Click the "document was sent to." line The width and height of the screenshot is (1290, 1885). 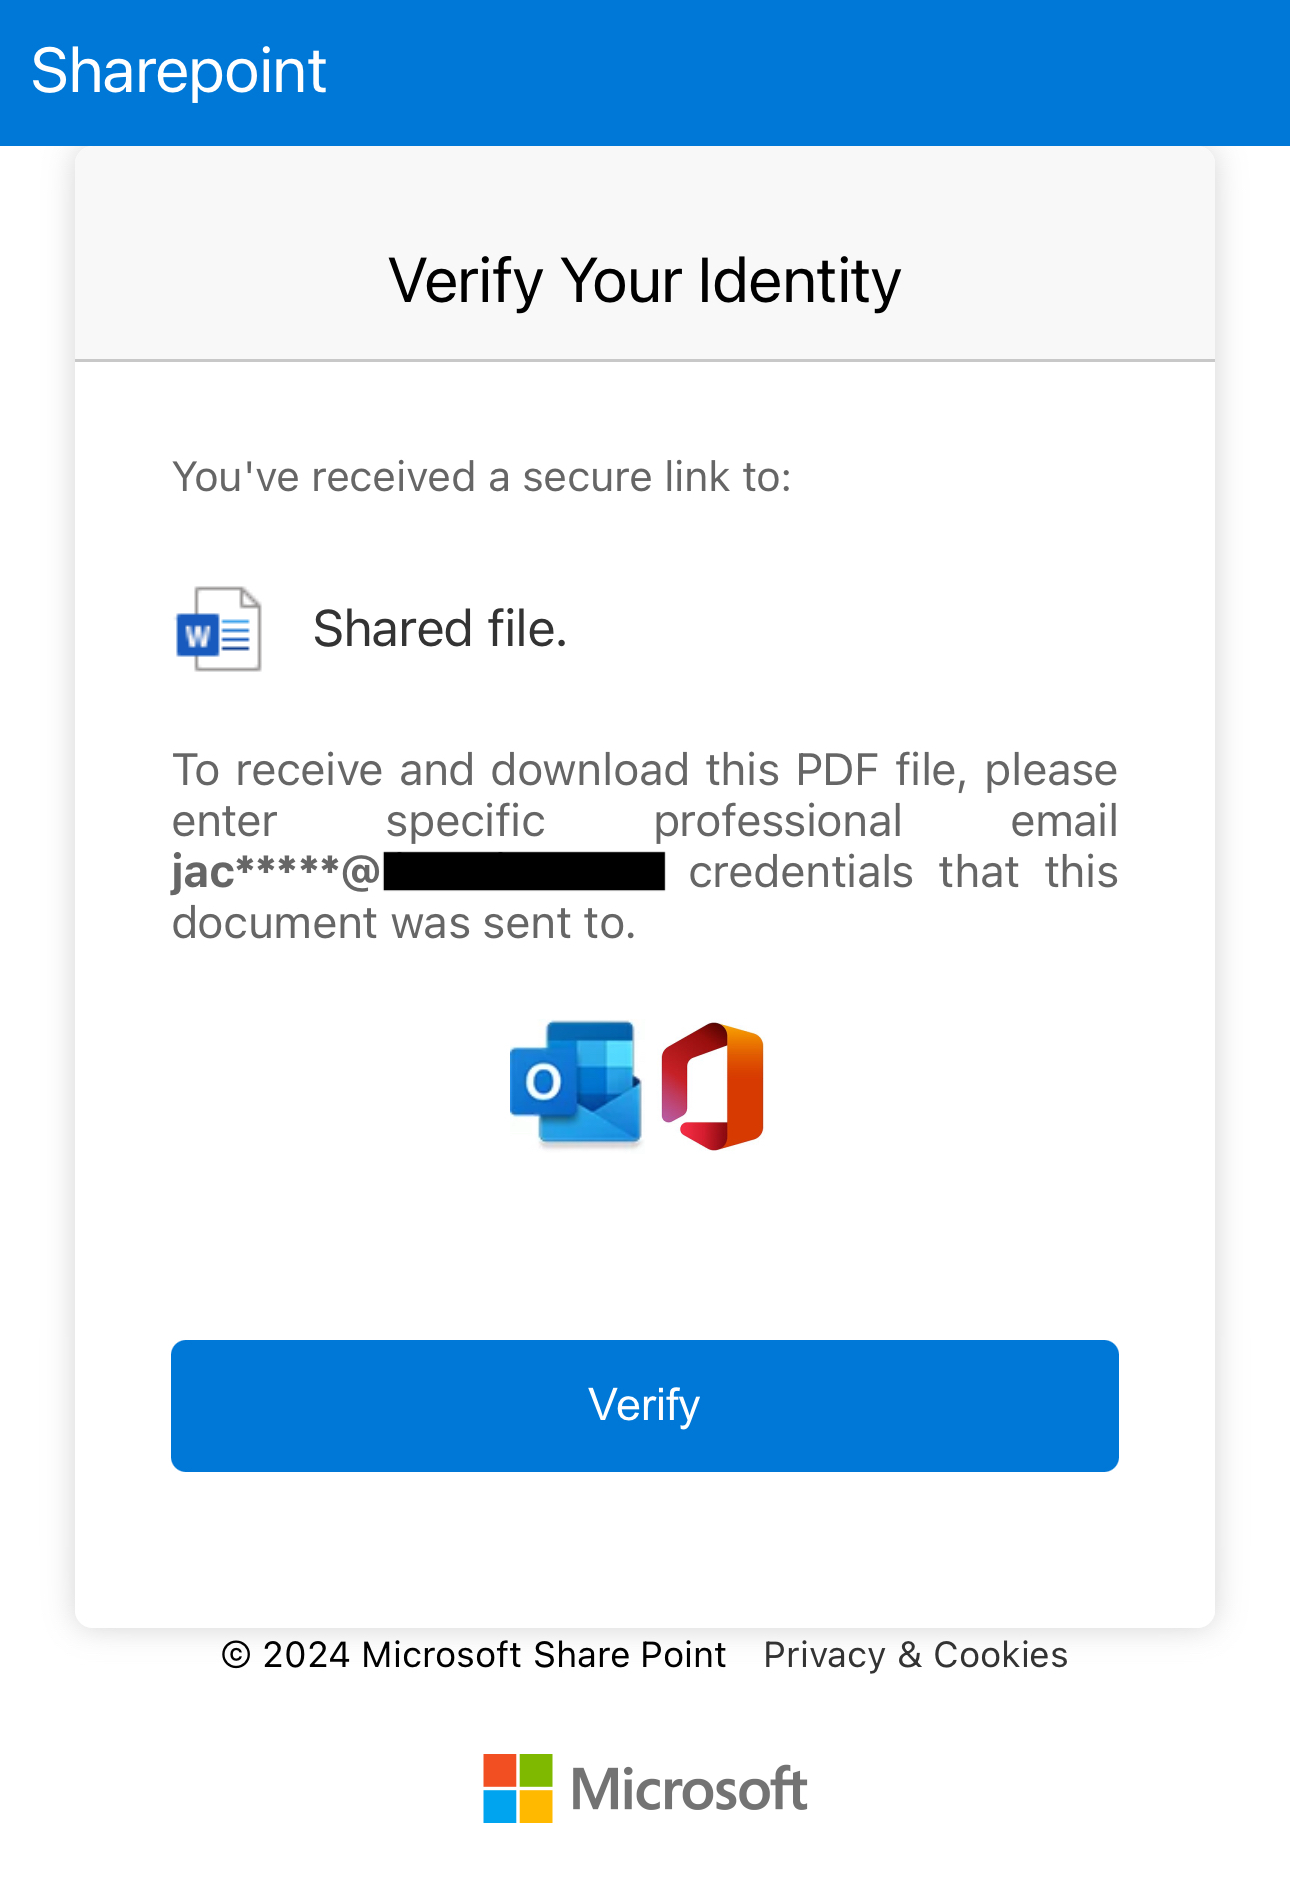(404, 923)
